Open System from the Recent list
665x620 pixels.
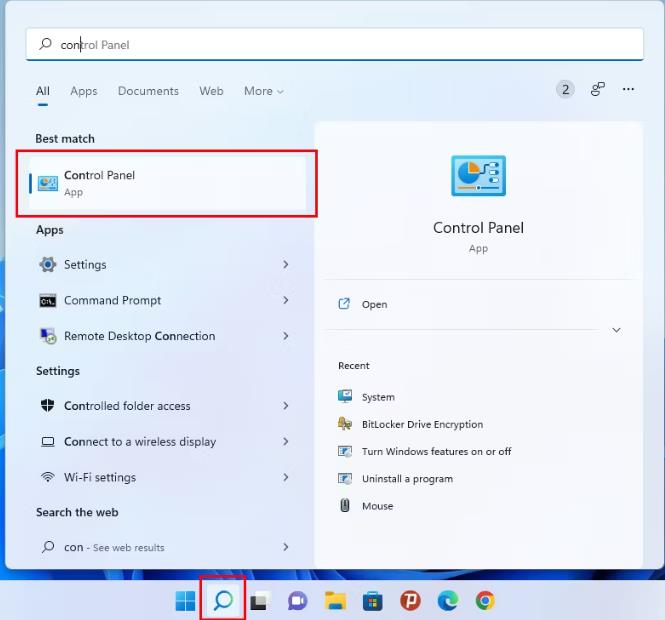click(x=378, y=397)
